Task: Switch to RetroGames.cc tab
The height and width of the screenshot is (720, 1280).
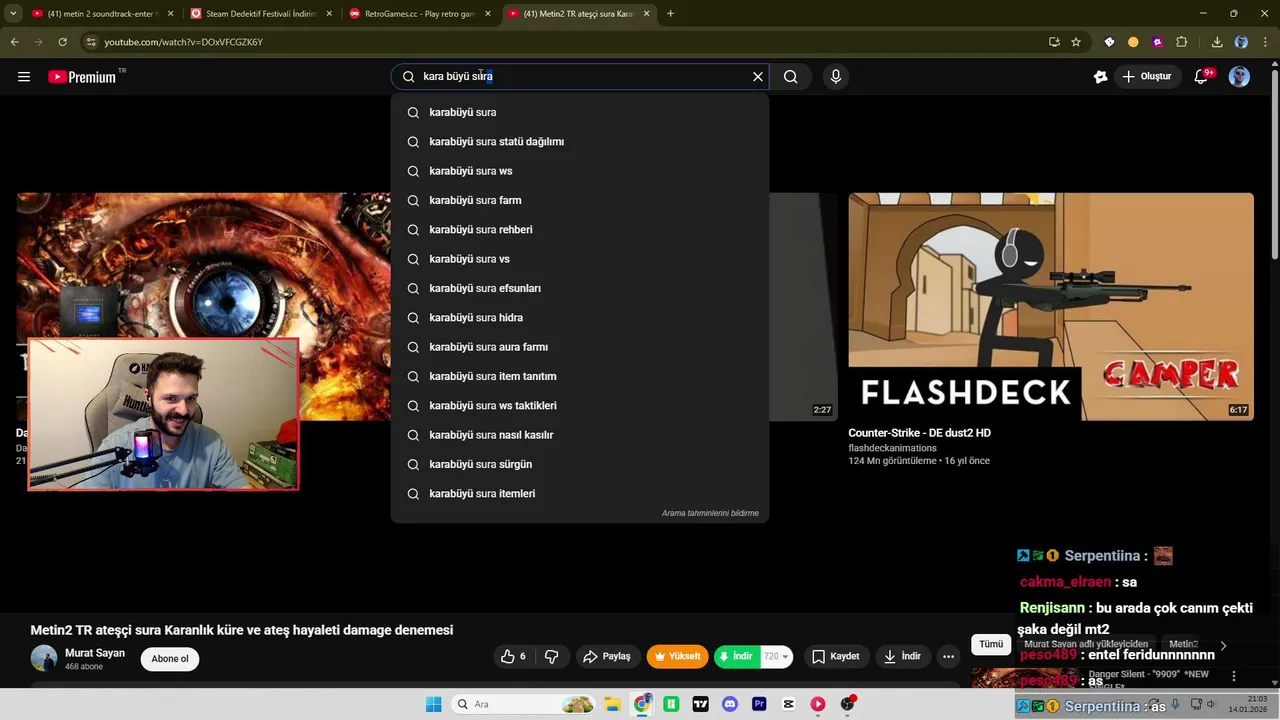Action: [x=422, y=14]
